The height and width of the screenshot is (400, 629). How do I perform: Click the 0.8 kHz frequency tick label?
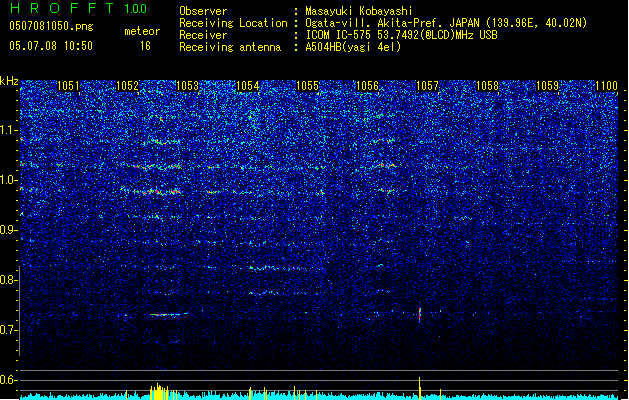tap(9, 280)
